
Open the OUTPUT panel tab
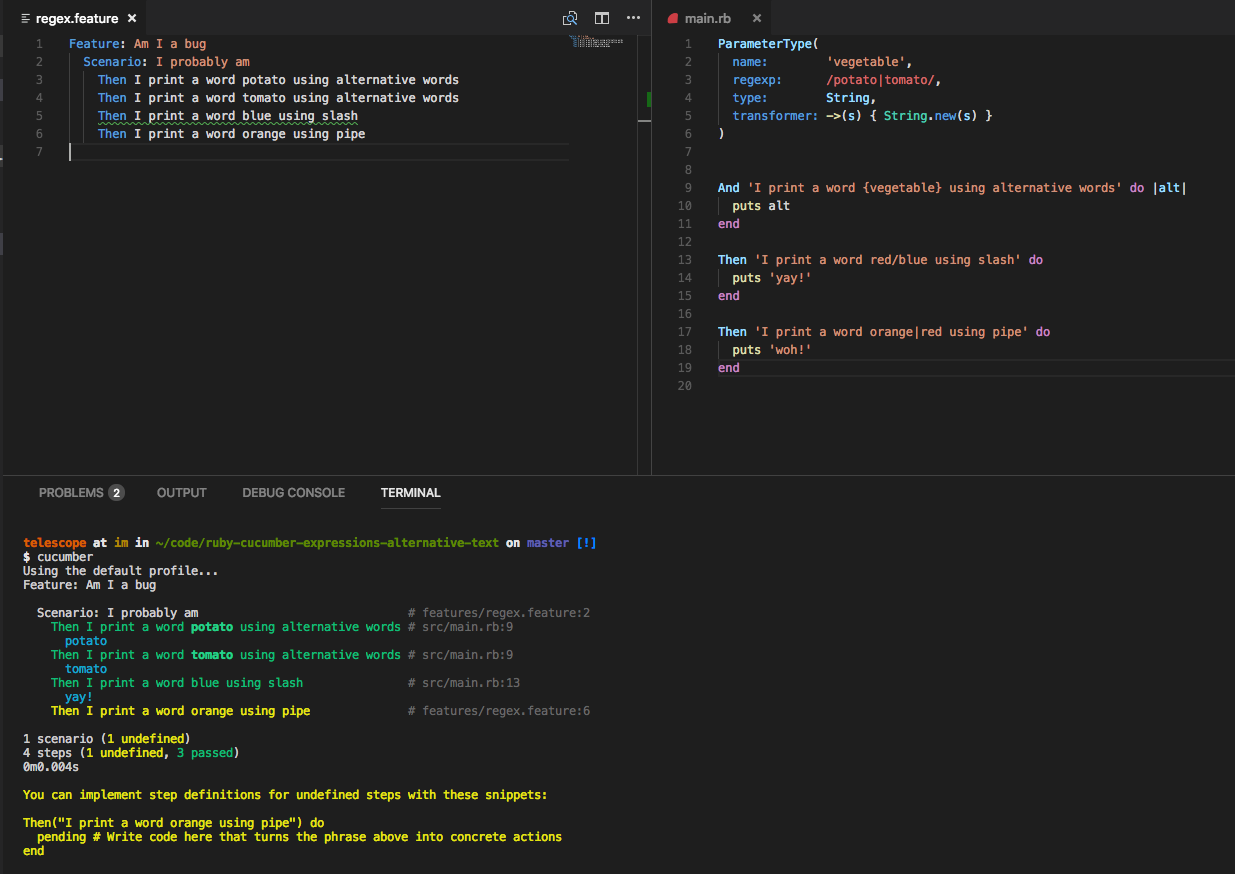coord(182,493)
